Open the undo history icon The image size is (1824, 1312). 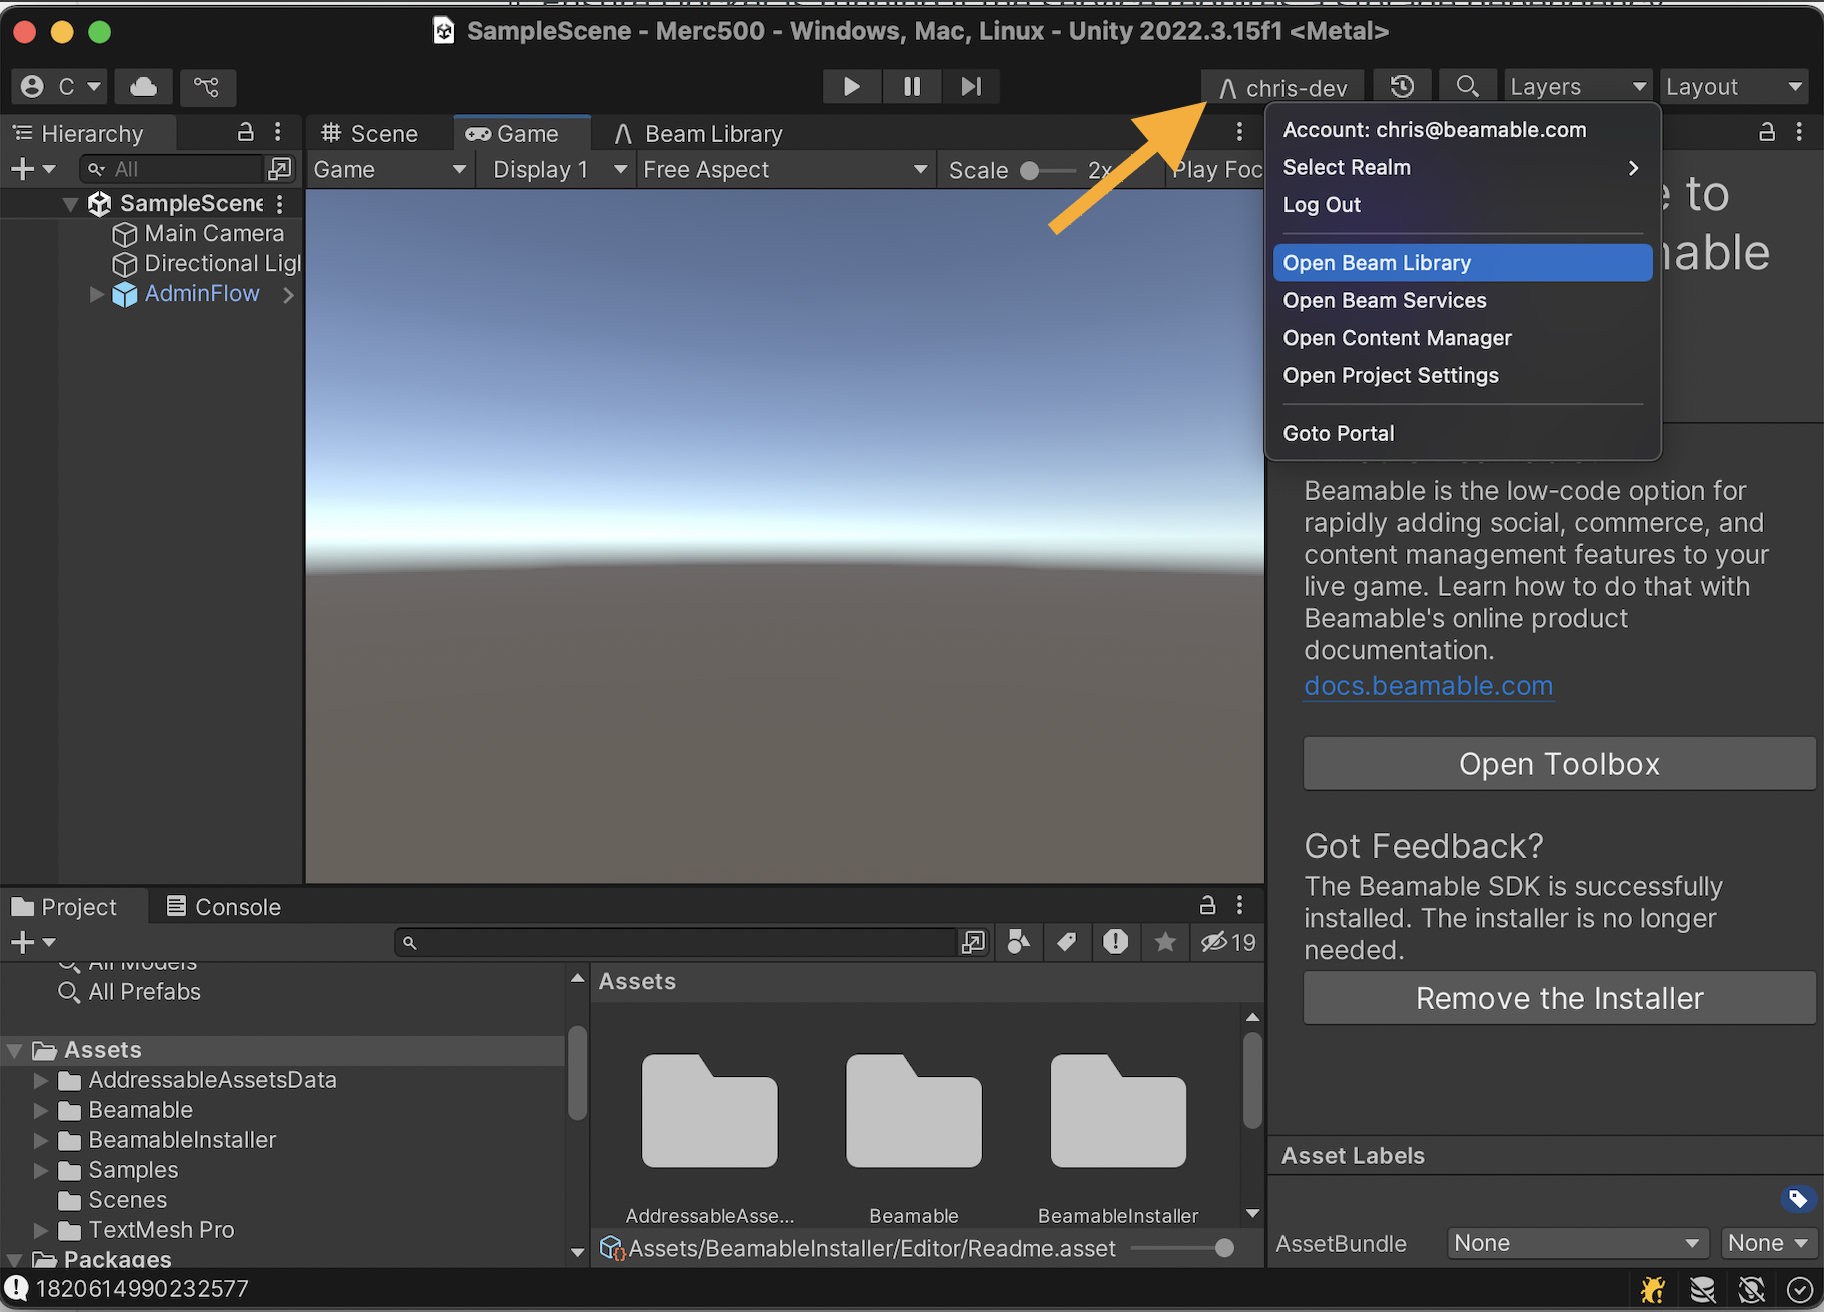click(1403, 87)
